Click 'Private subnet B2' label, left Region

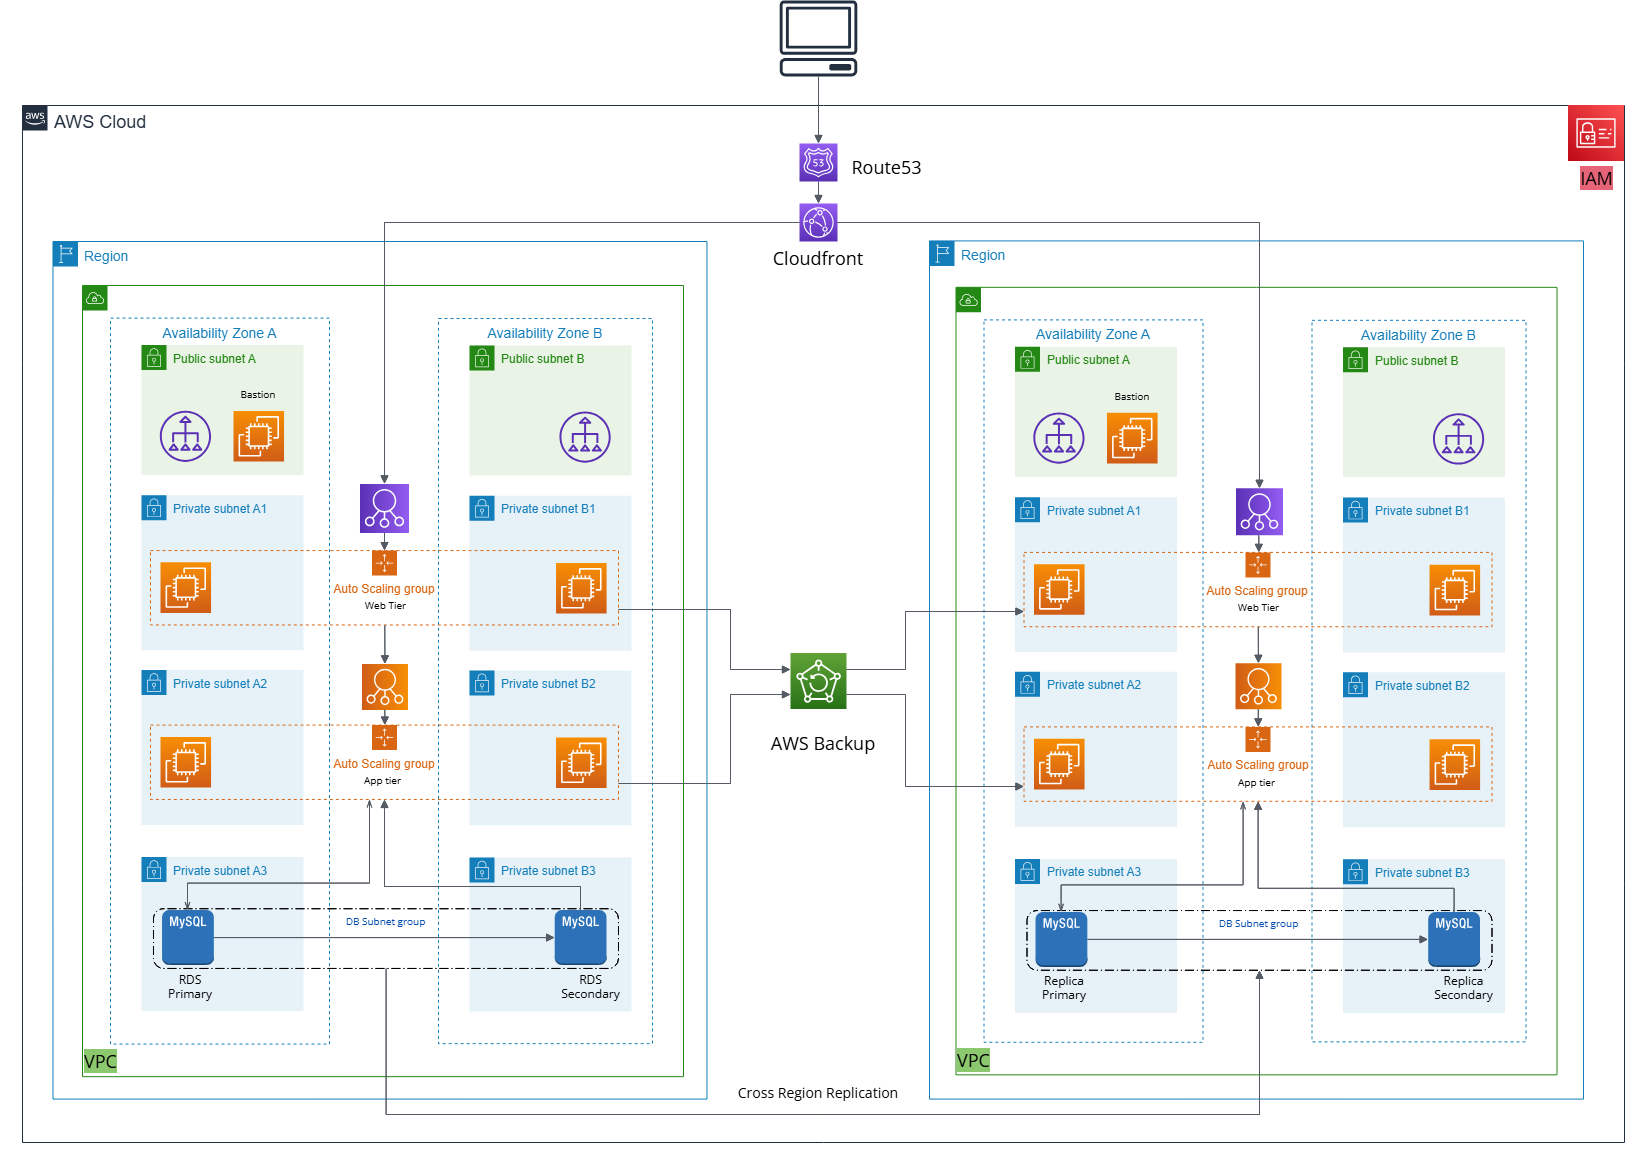(548, 684)
